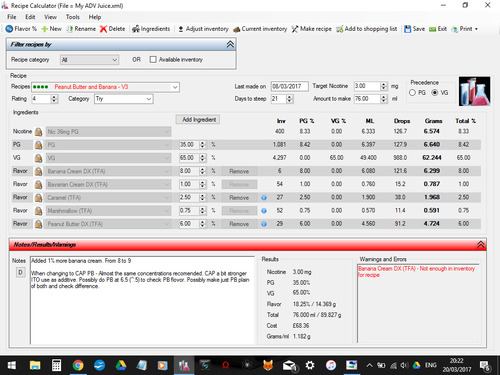Select VG precedence radio button
This screenshot has width=500, height=375.
click(435, 93)
